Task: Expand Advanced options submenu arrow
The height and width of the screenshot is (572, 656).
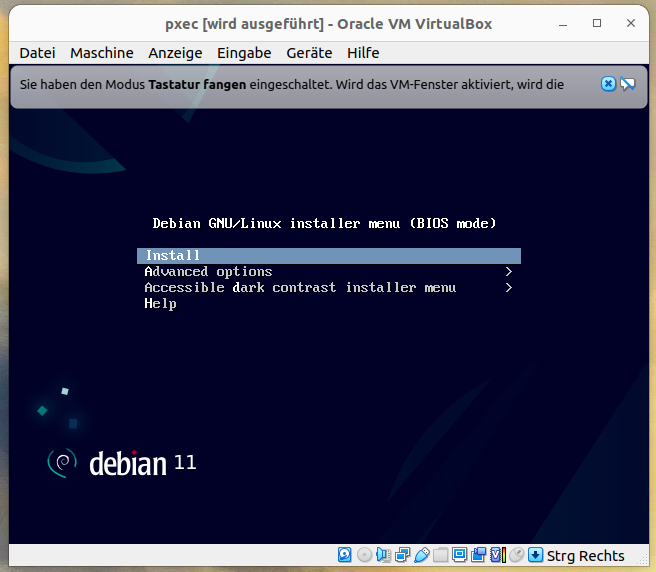Action: coord(509,272)
